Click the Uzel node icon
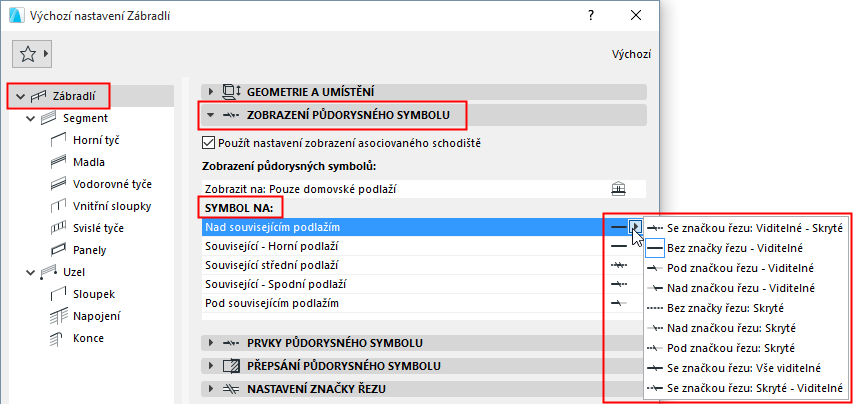Viewport: 853px width, 404px height. 49,272
